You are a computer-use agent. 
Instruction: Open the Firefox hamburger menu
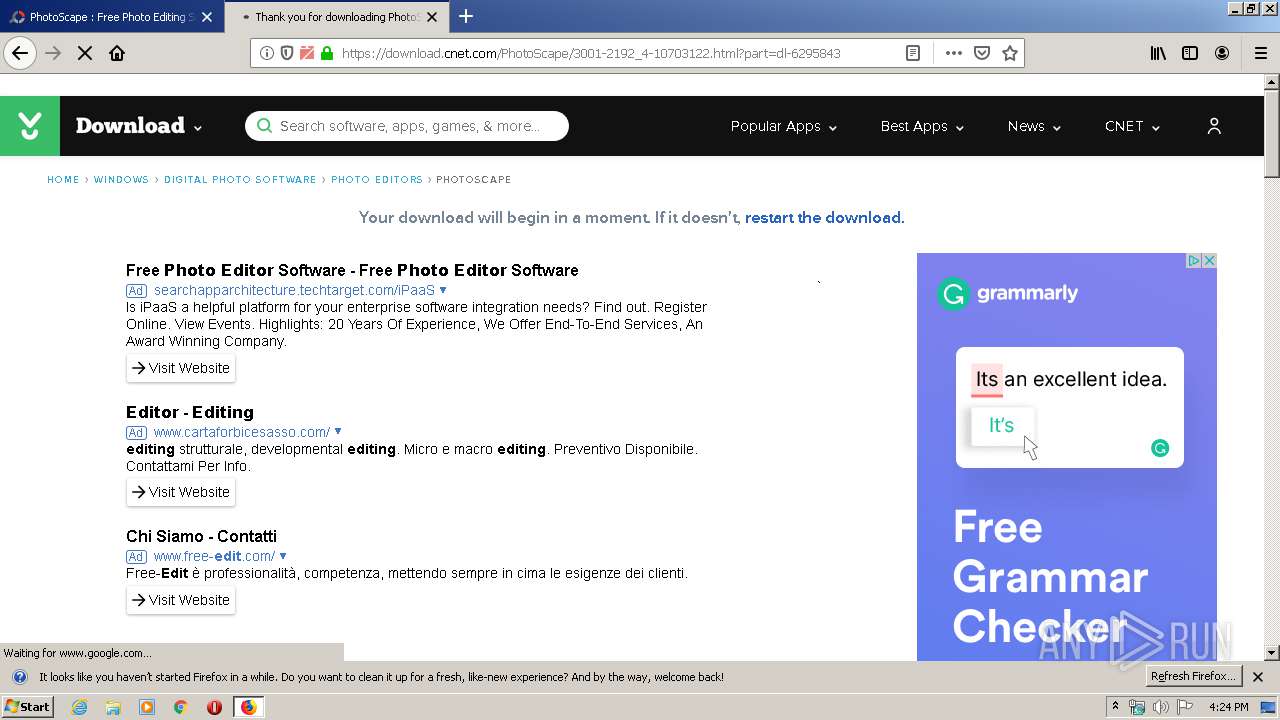click(1261, 53)
